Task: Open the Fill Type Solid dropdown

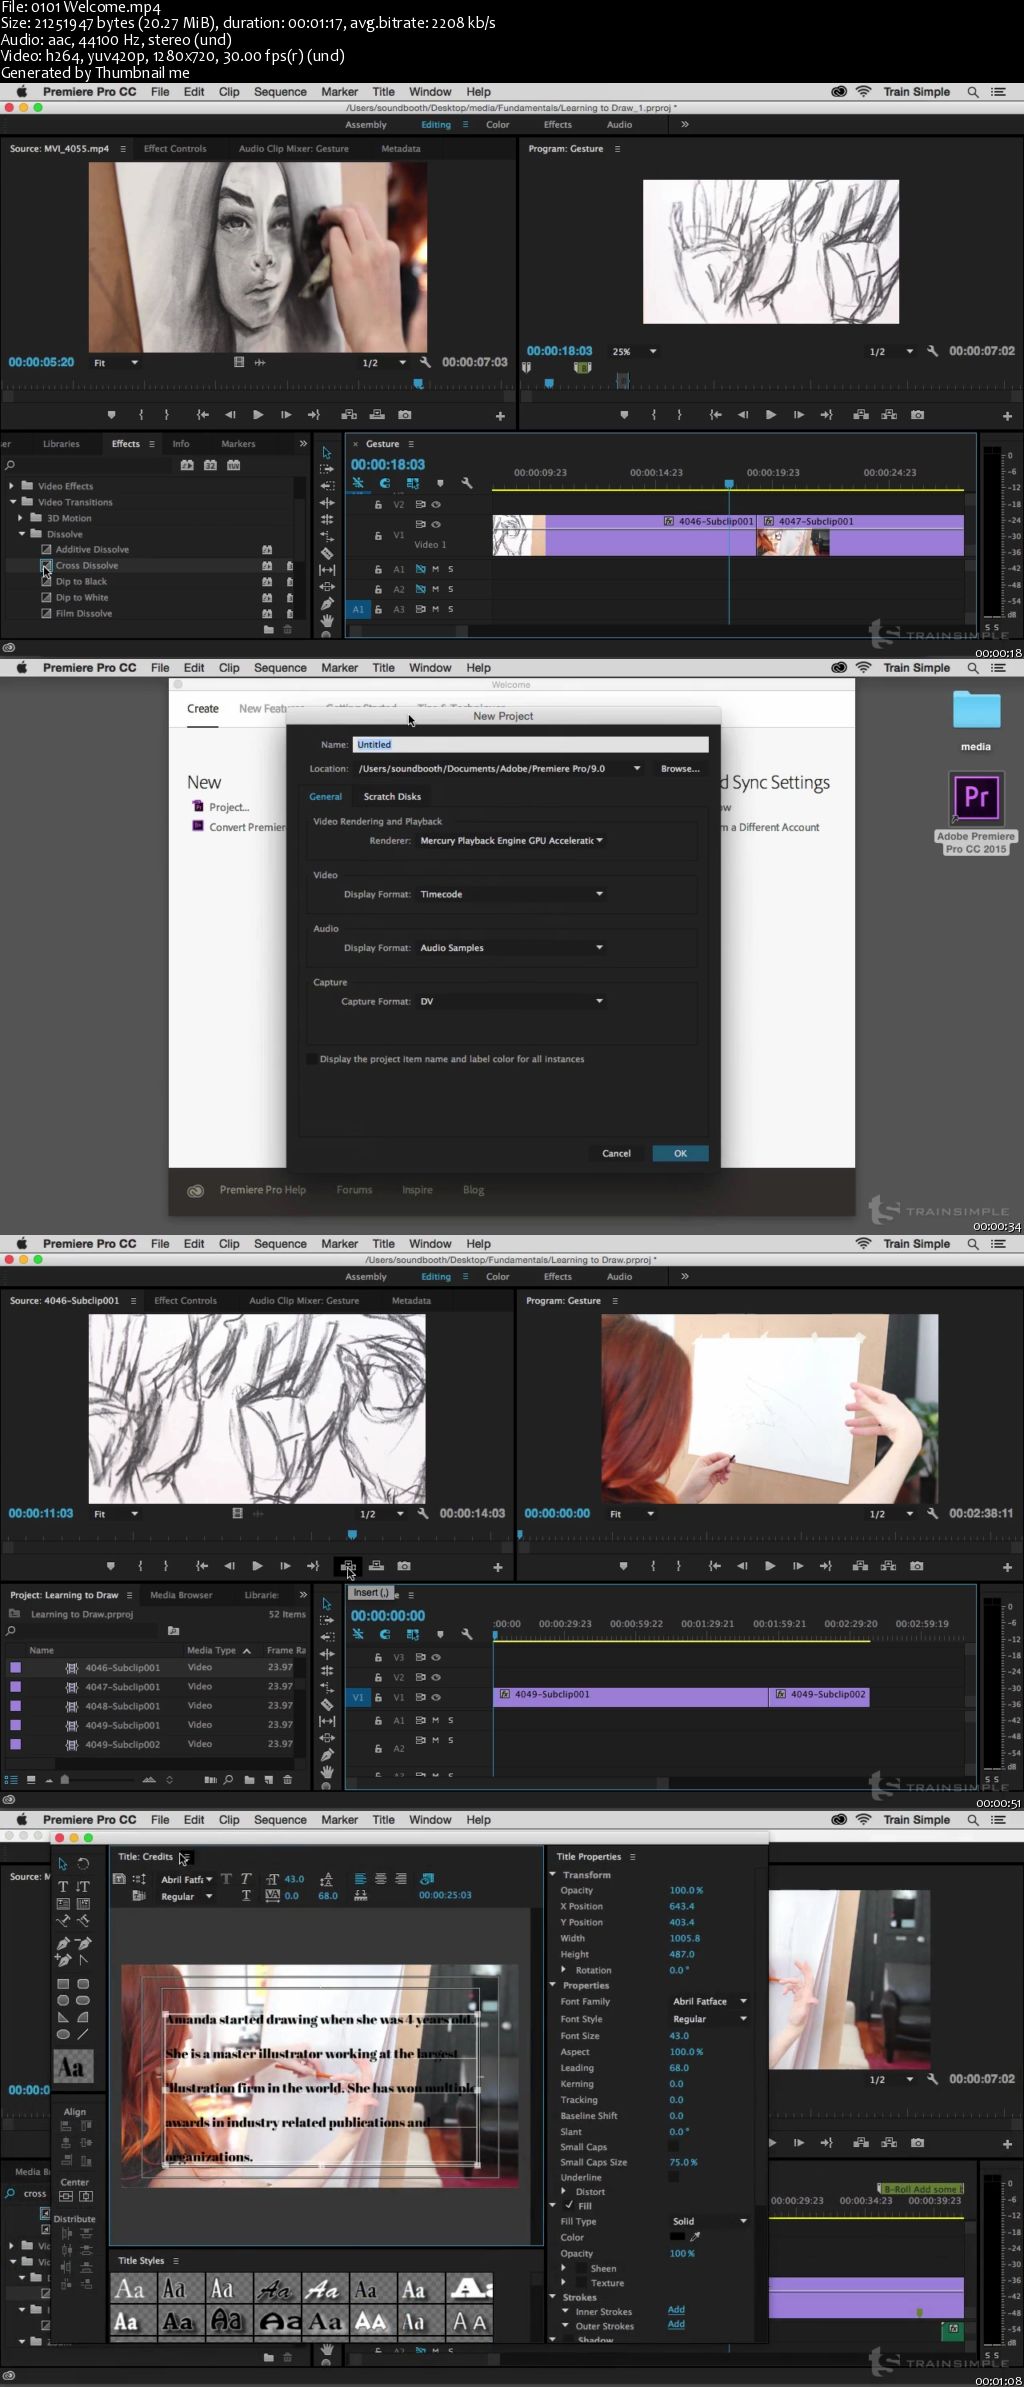Action: tap(709, 2221)
